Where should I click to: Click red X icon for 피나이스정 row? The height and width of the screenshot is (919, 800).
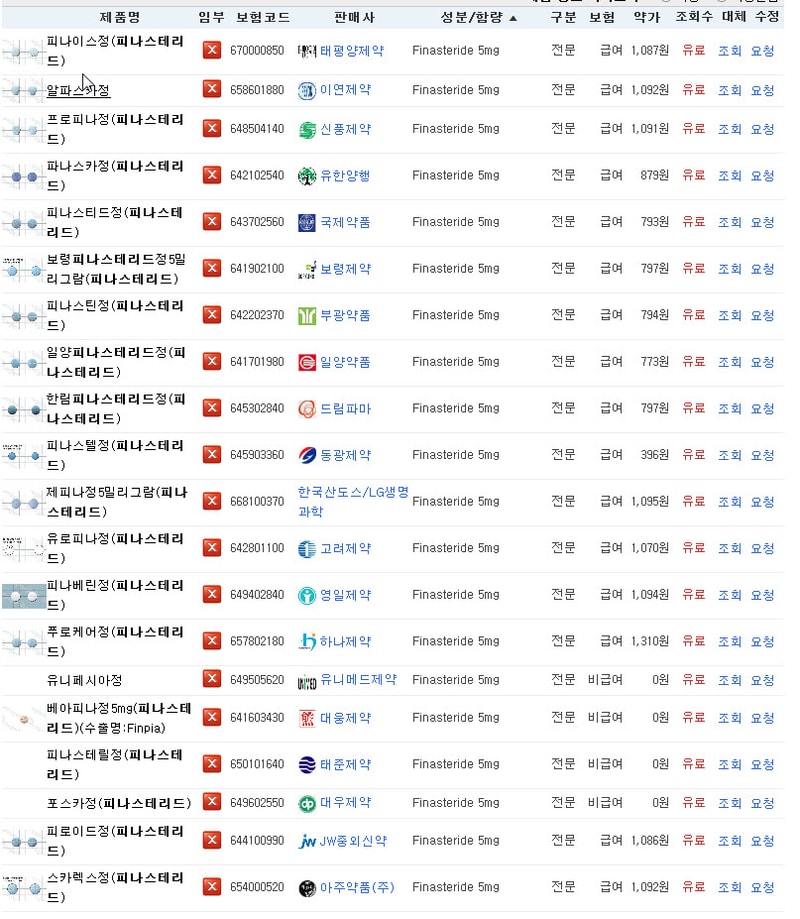pyautogui.click(x=212, y=50)
